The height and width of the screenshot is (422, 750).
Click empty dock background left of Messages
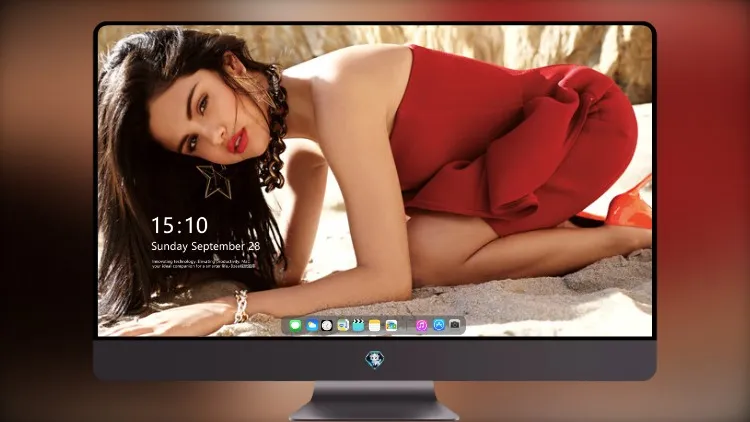[286, 325]
